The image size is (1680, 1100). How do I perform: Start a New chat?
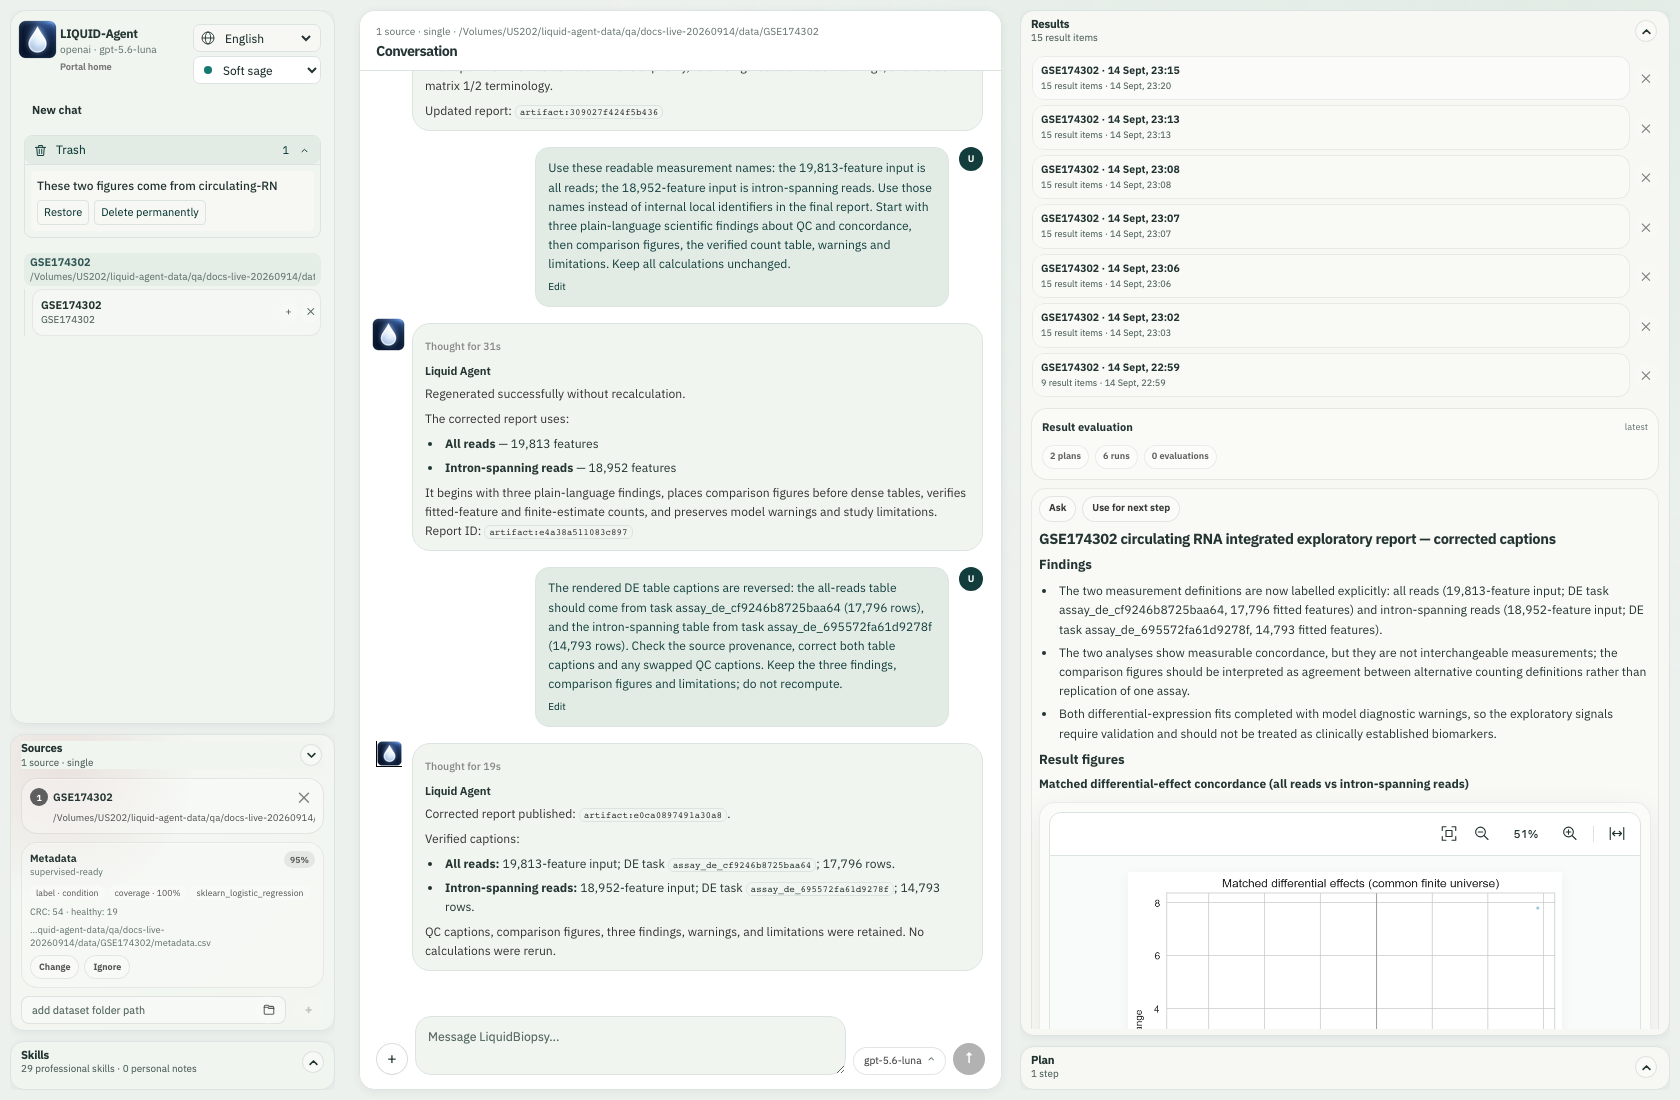57,110
